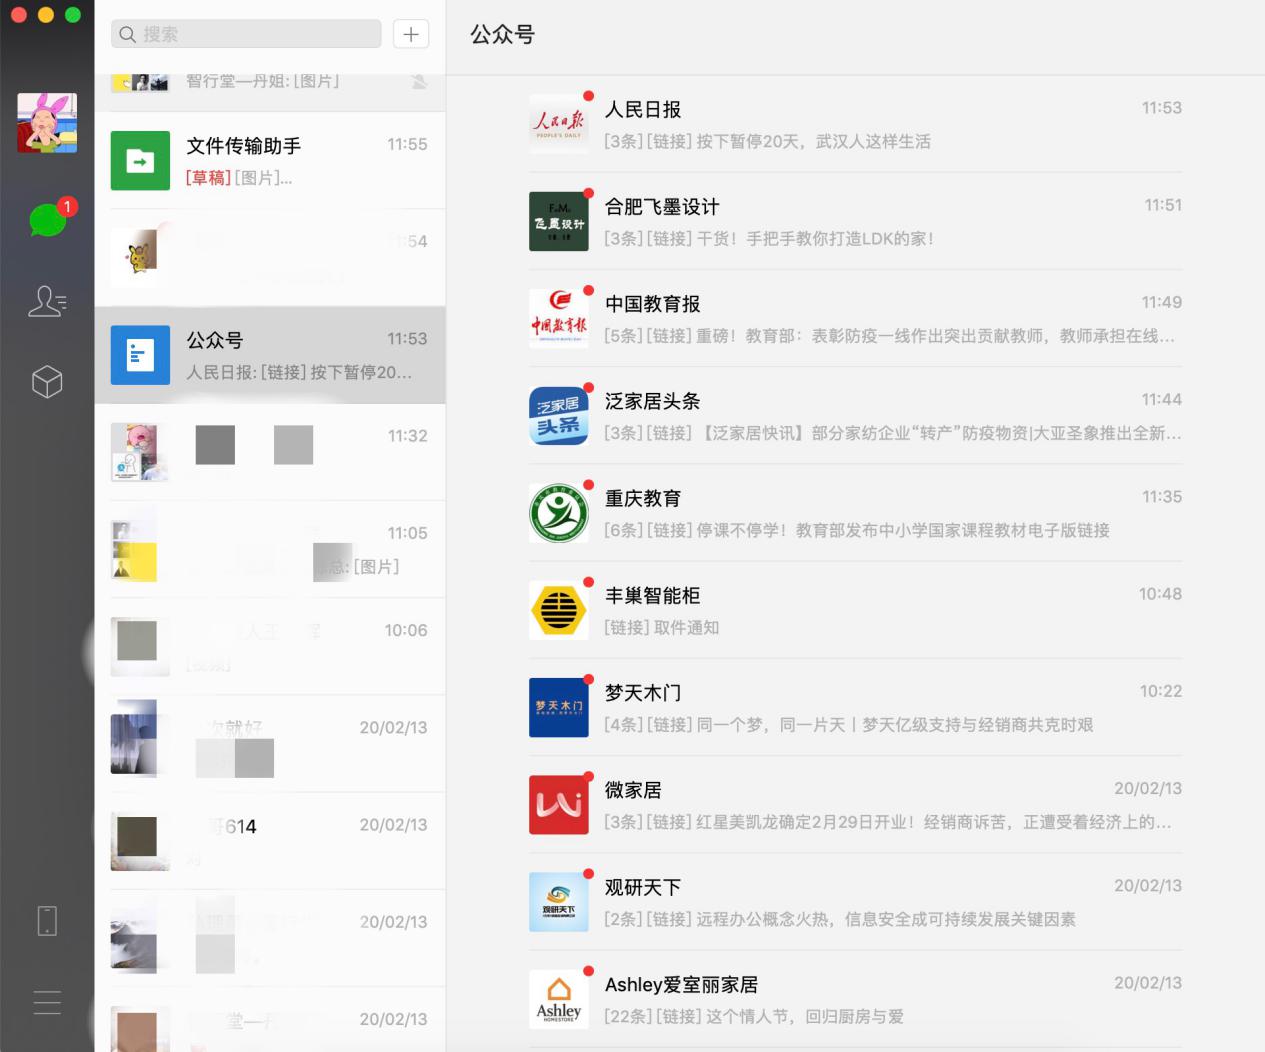Click preview 远程办公概念火热
This screenshot has height=1052, width=1265.
[x=840, y=918]
